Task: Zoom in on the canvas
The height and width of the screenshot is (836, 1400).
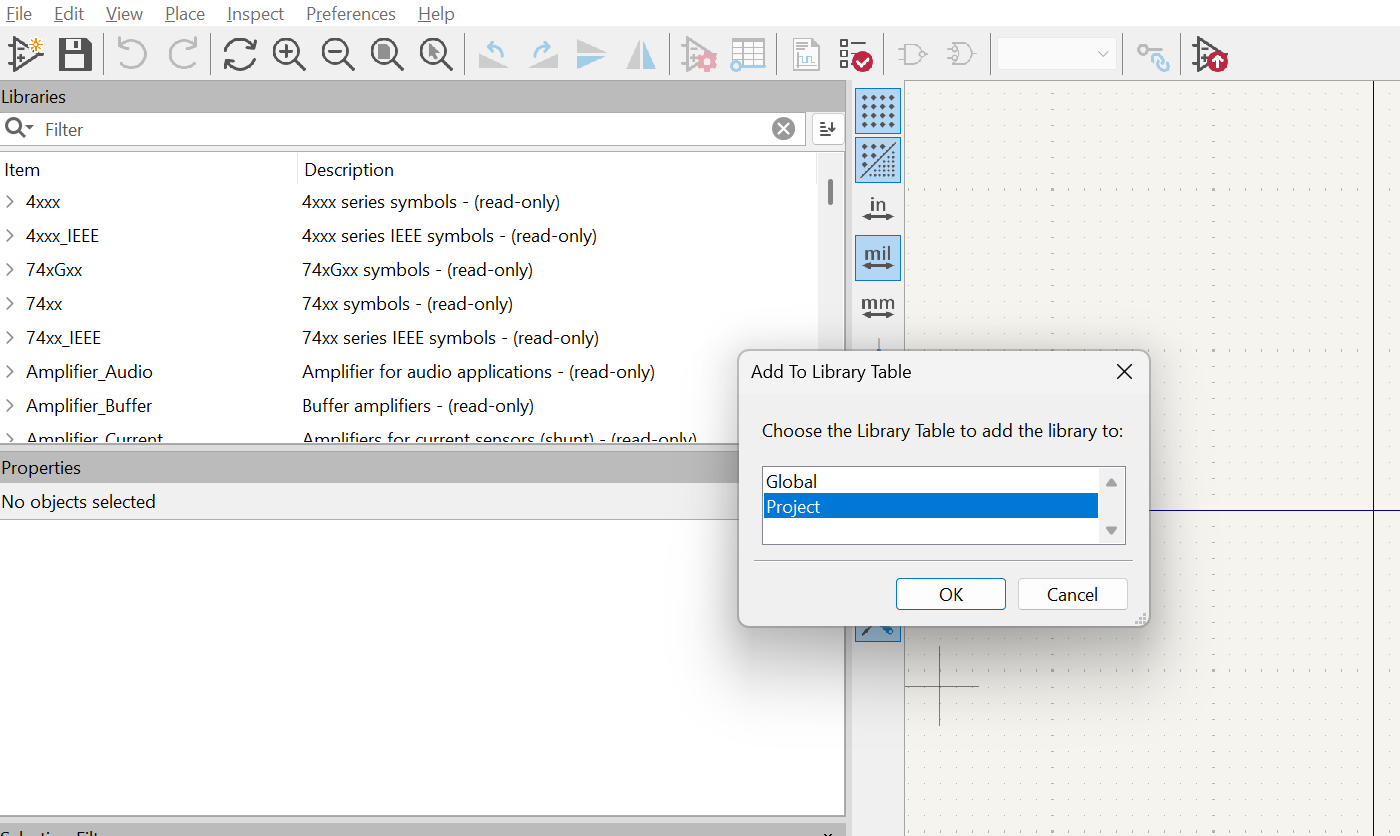Action: pyautogui.click(x=289, y=54)
